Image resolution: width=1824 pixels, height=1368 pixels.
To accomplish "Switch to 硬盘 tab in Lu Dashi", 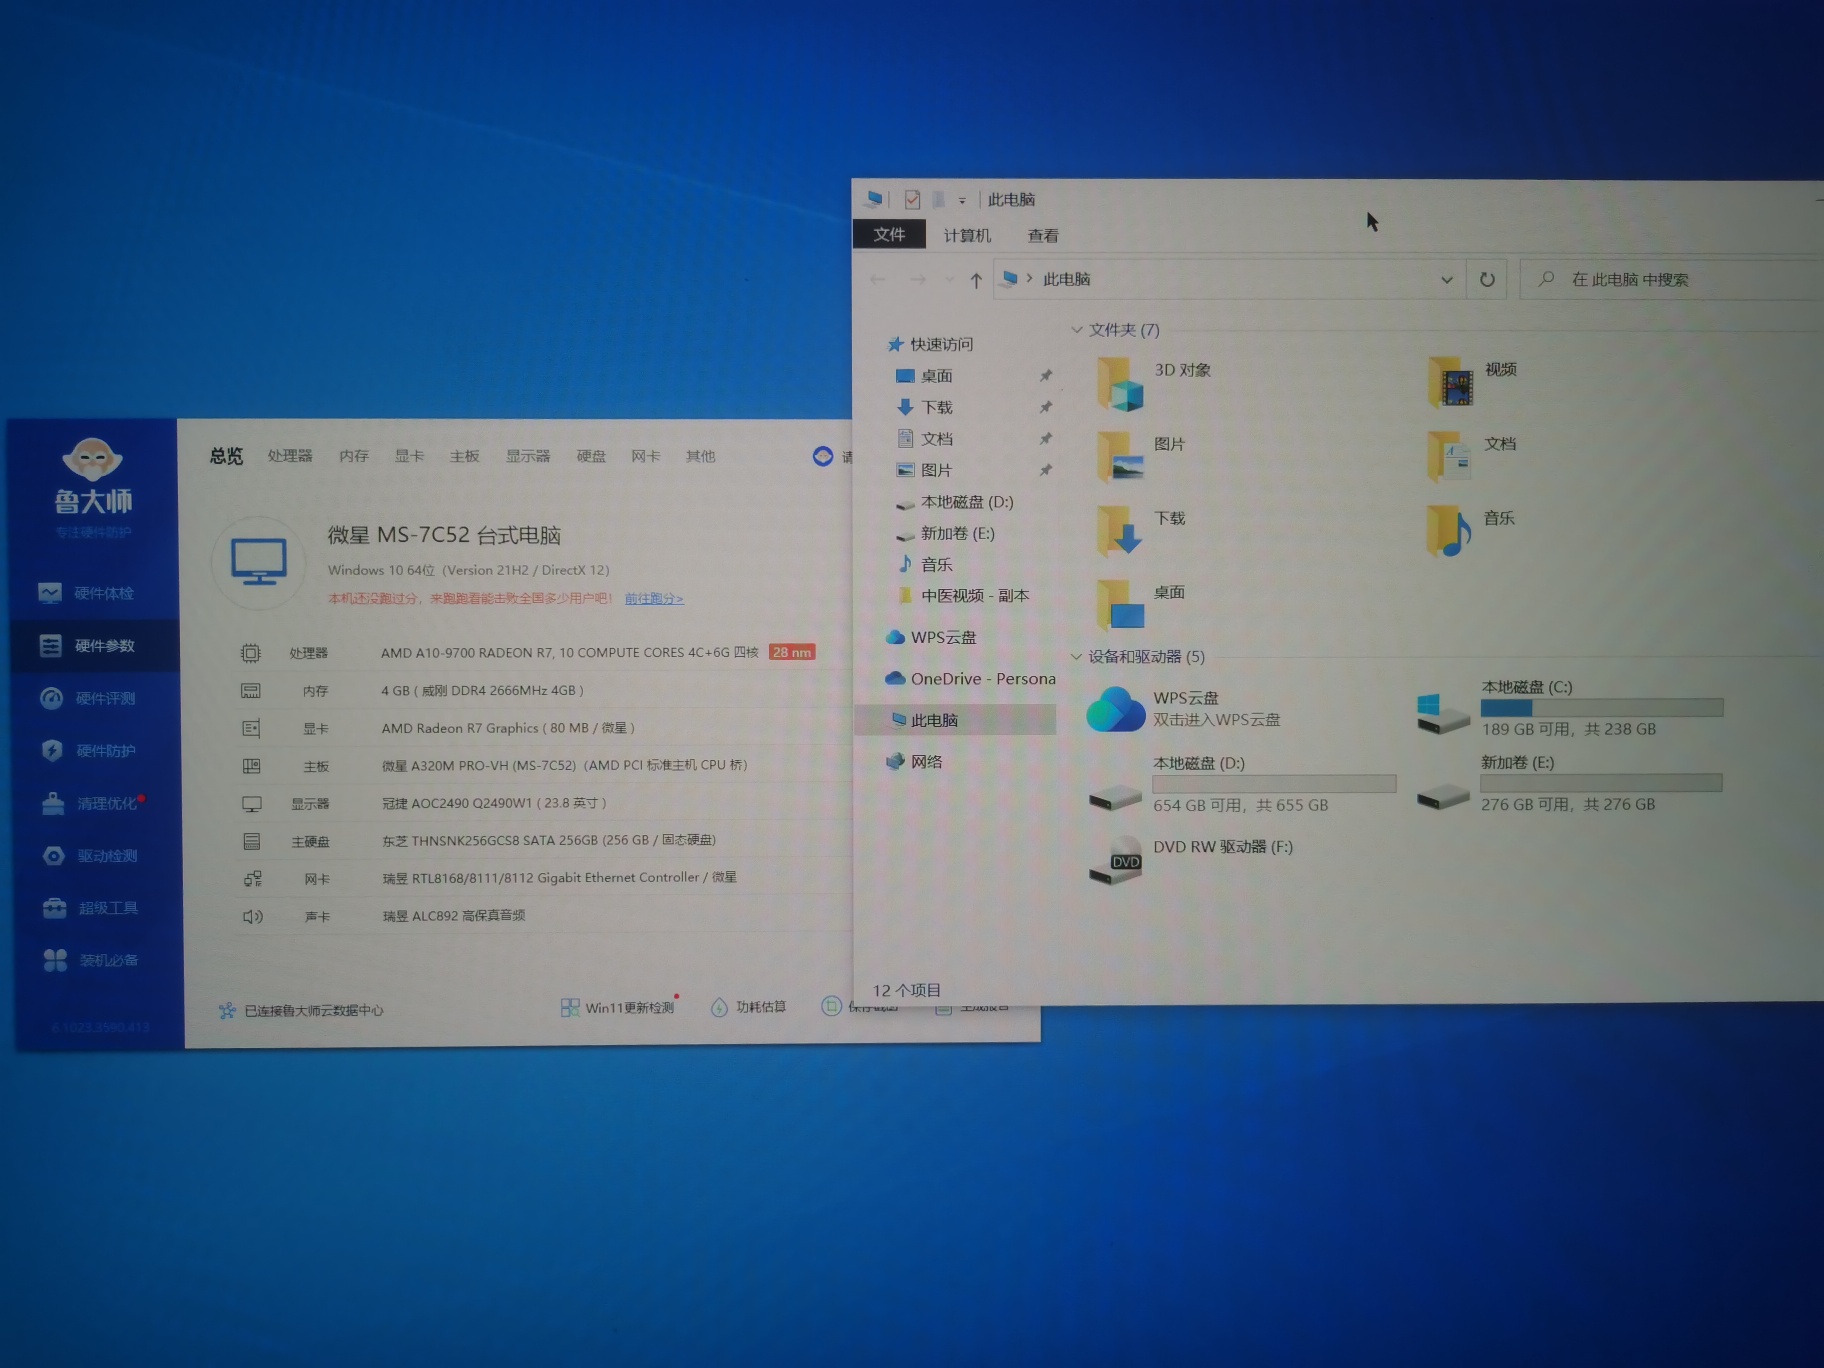I will pyautogui.click(x=591, y=456).
